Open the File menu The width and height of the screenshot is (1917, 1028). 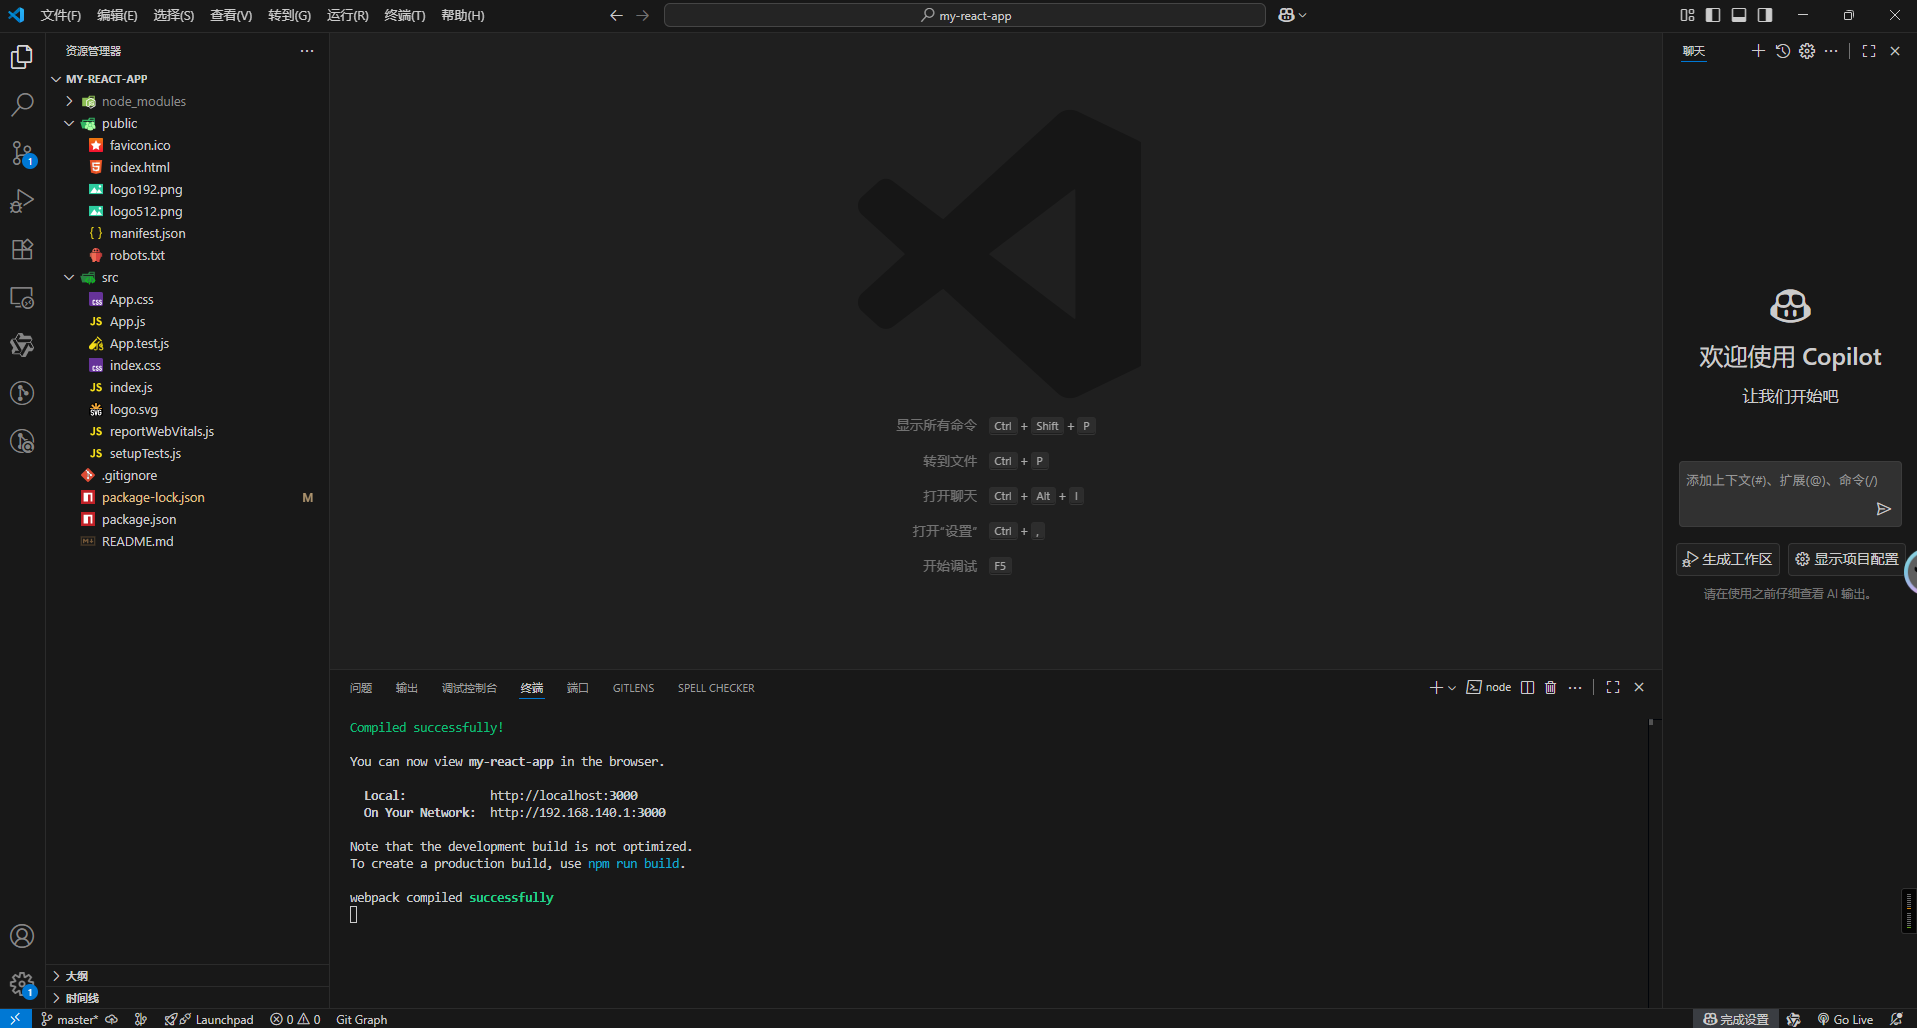click(61, 15)
